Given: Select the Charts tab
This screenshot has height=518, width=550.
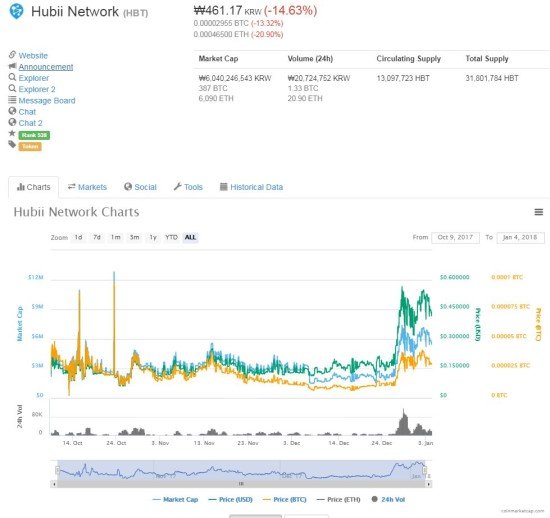Looking at the screenshot, I should (34, 187).
